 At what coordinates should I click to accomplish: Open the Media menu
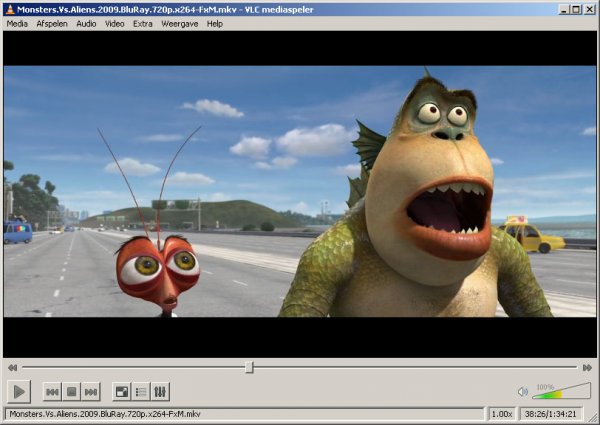(x=17, y=24)
